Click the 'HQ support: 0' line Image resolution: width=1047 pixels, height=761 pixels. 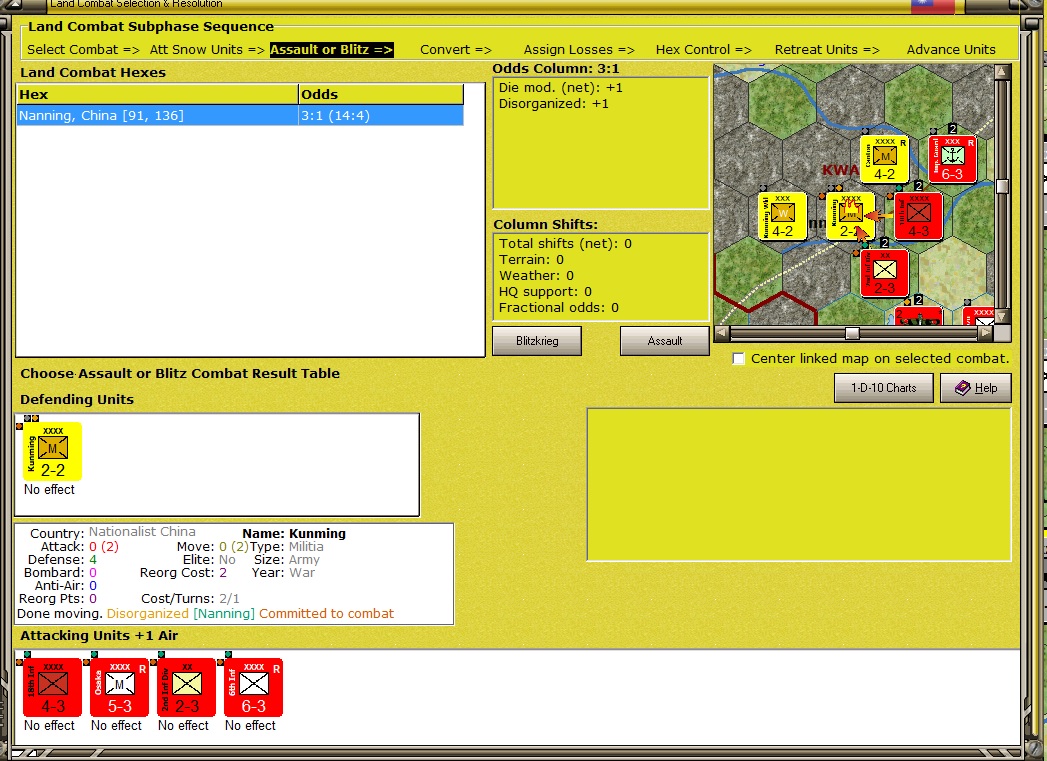[x=545, y=292]
